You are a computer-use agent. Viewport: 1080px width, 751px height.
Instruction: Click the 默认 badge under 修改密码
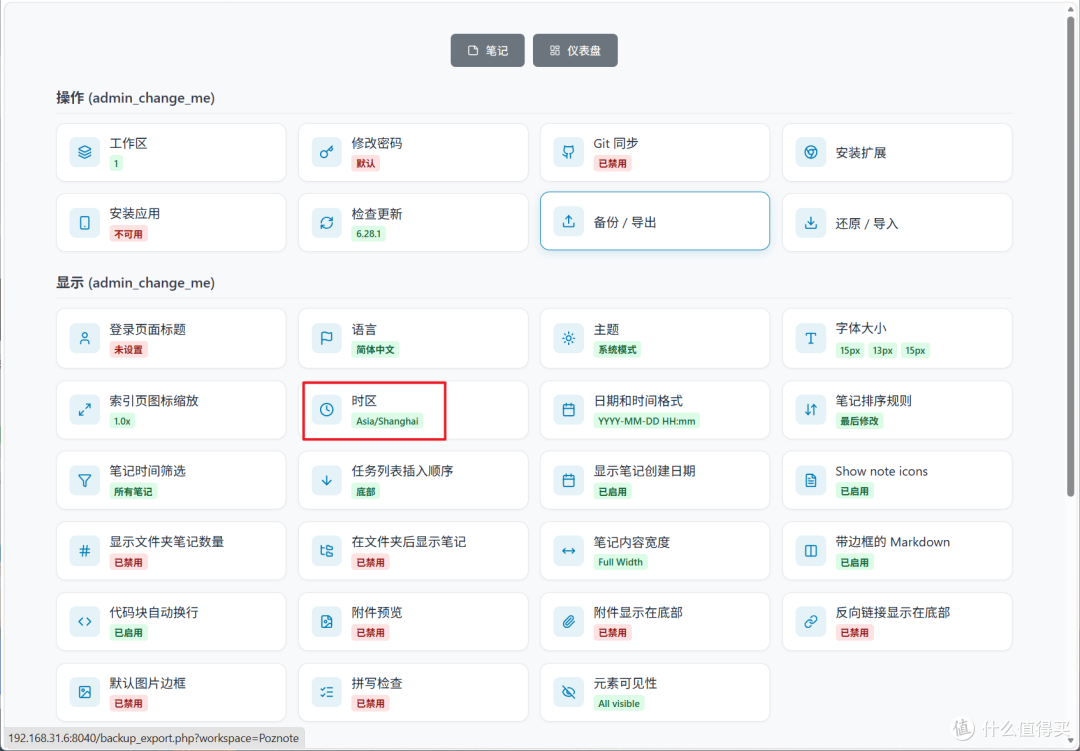coord(366,163)
